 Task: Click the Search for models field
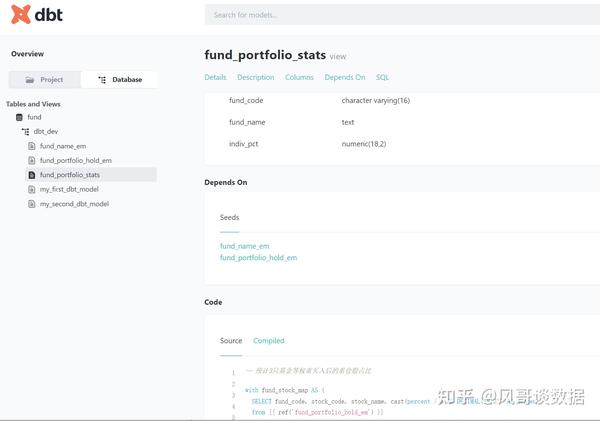[403, 15]
